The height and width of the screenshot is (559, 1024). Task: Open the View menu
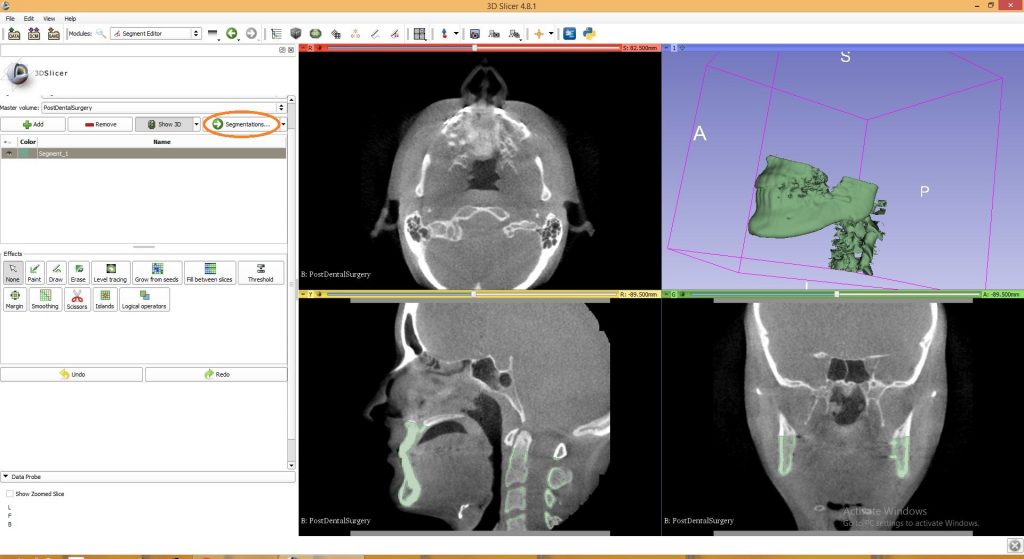pos(49,19)
